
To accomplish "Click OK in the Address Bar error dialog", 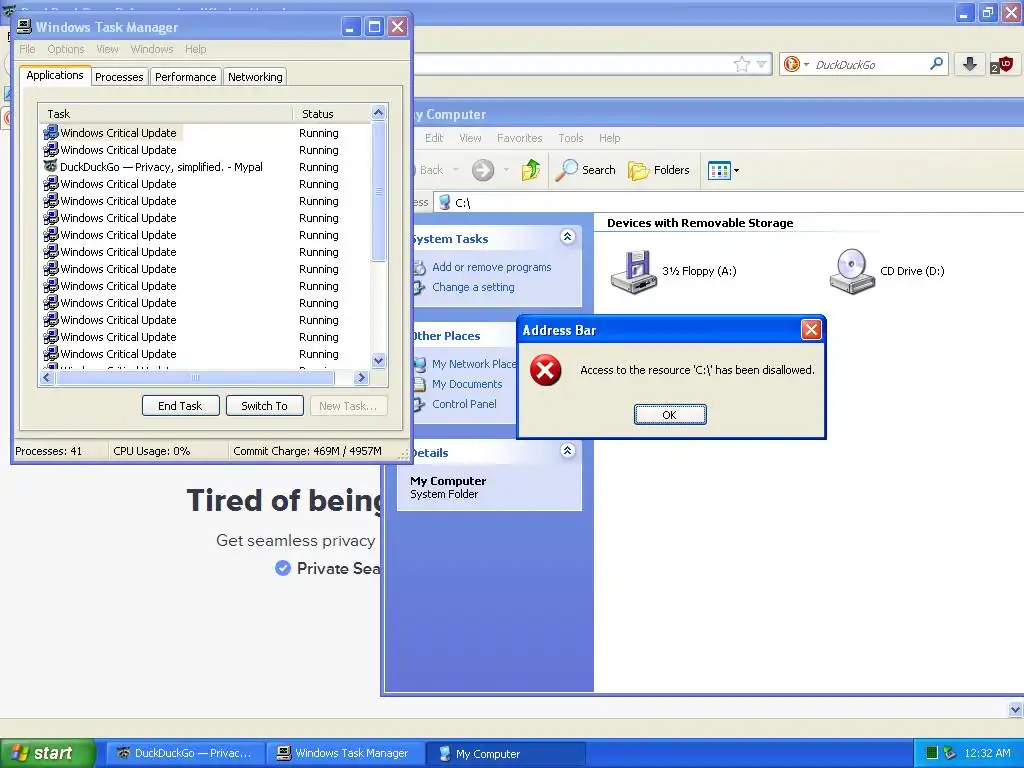I will (669, 415).
